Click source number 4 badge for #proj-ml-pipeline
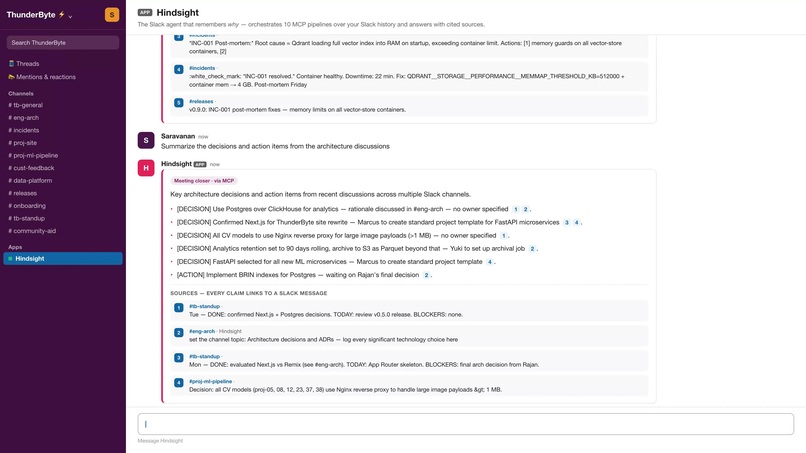806x453 pixels. tap(178, 383)
